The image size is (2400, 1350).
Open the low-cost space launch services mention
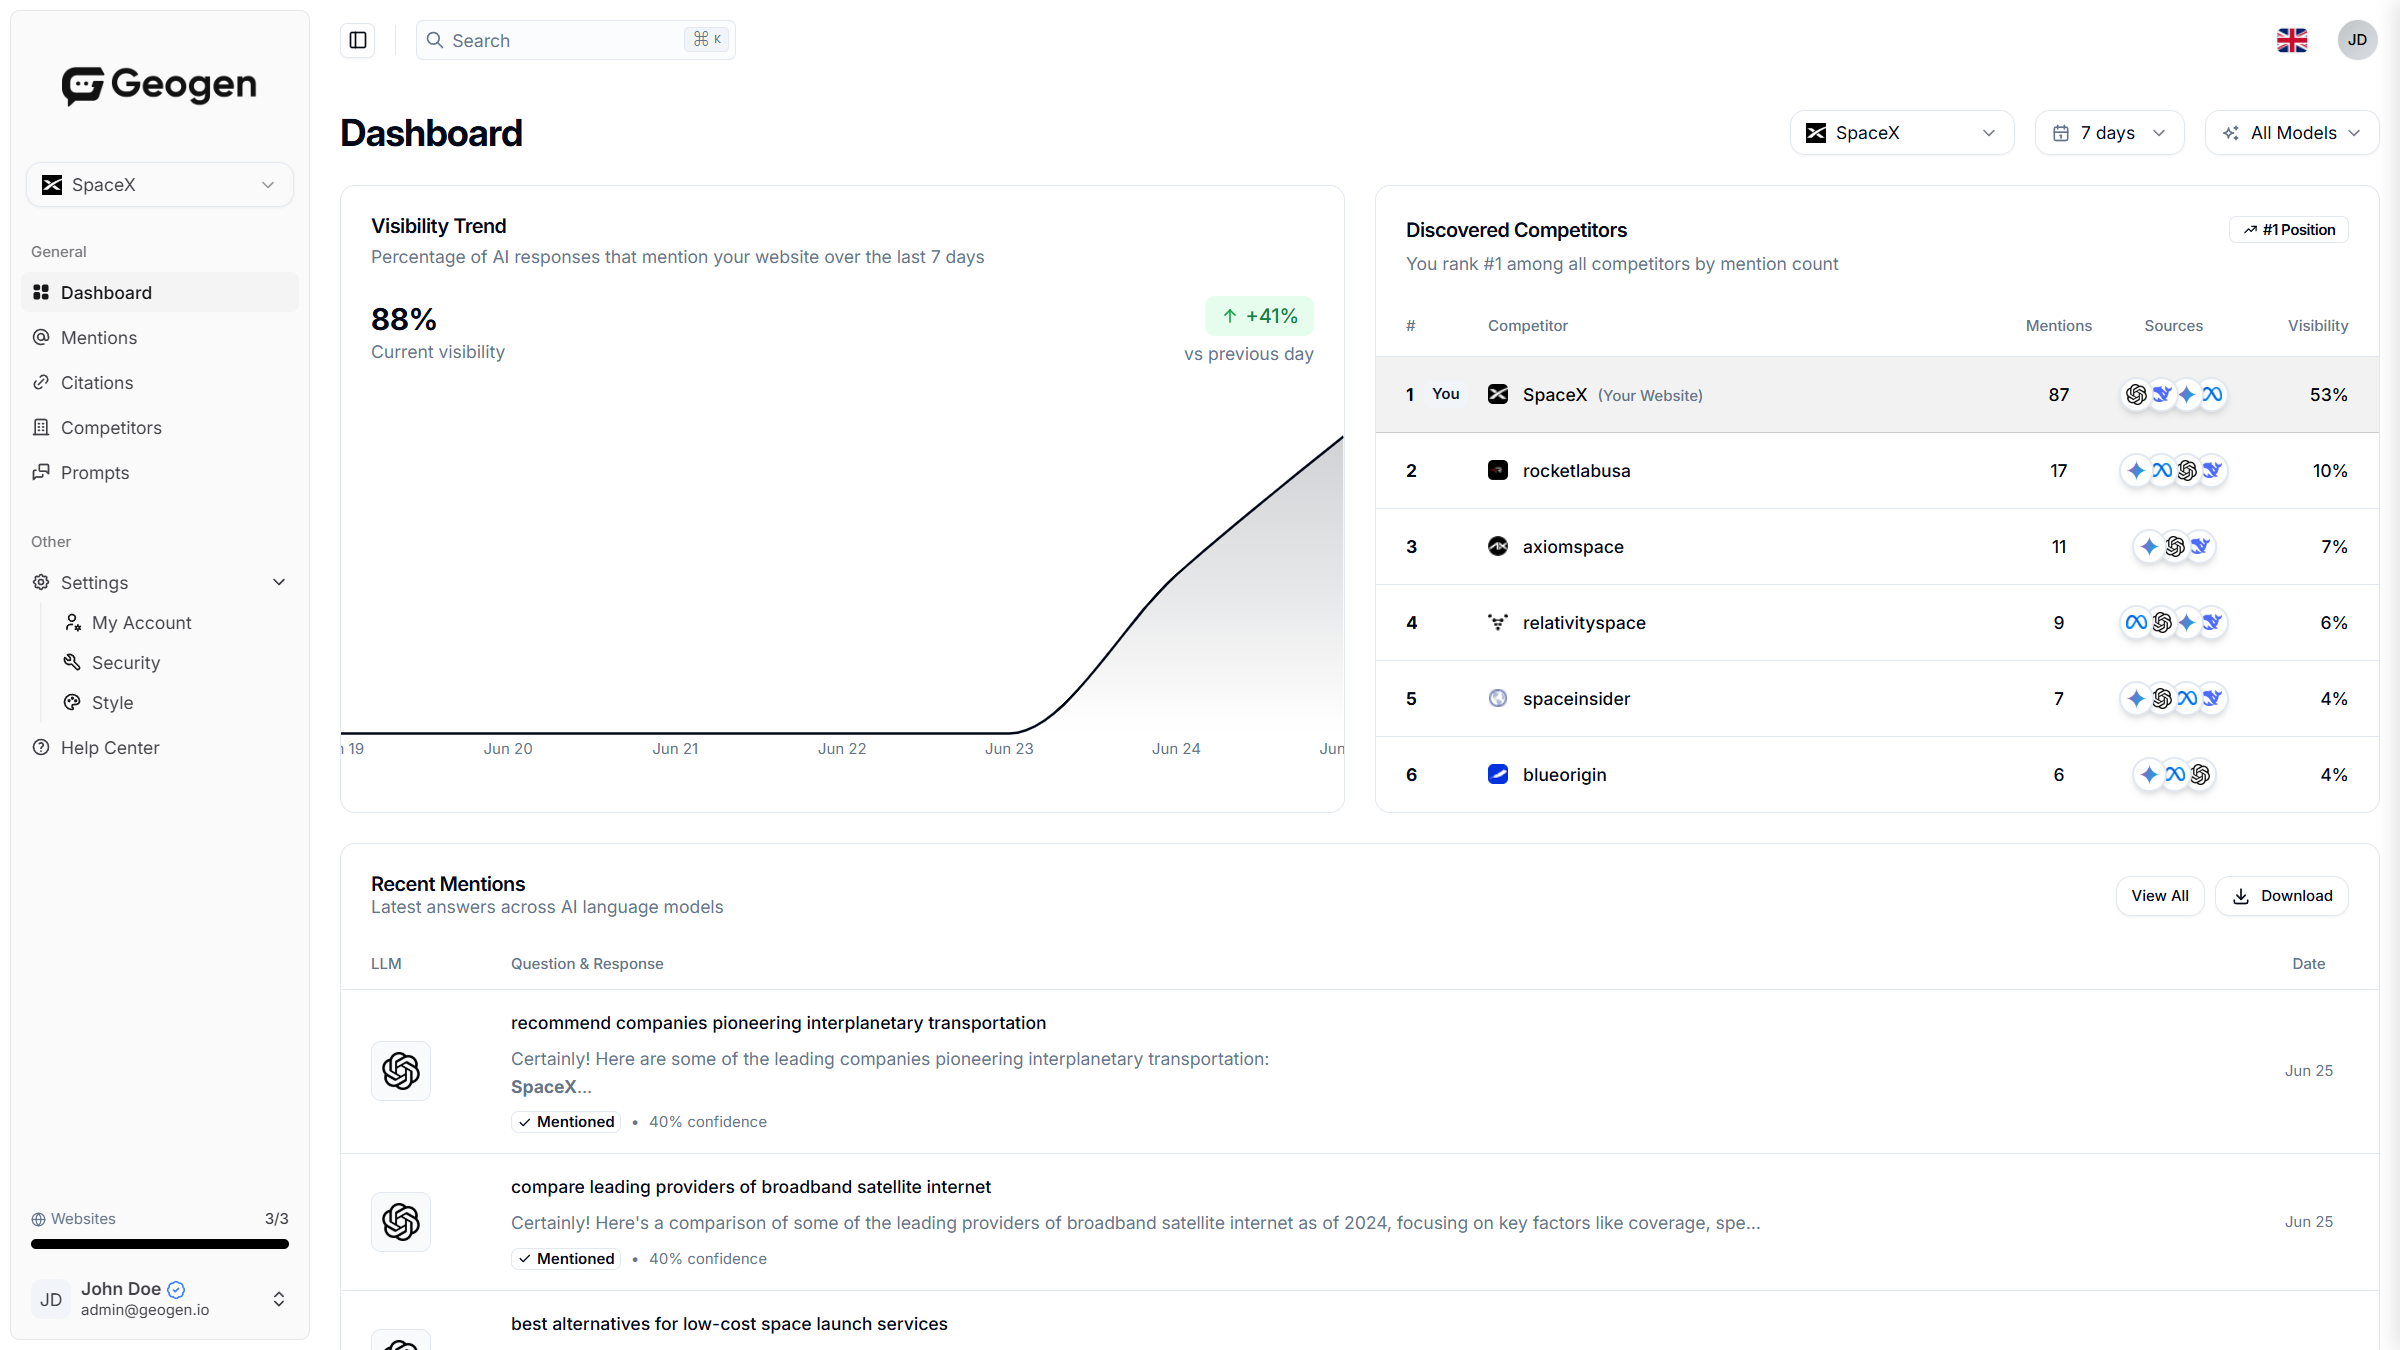pos(729,1324)
